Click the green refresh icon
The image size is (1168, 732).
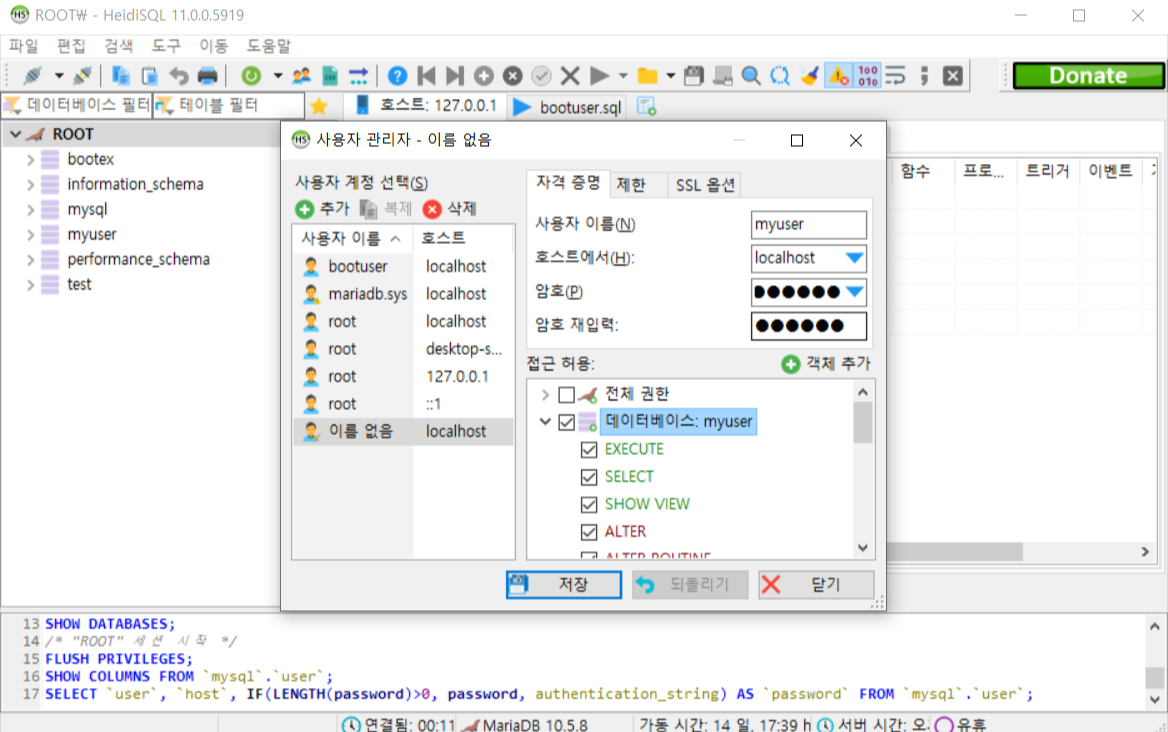[x=251, y=75]
